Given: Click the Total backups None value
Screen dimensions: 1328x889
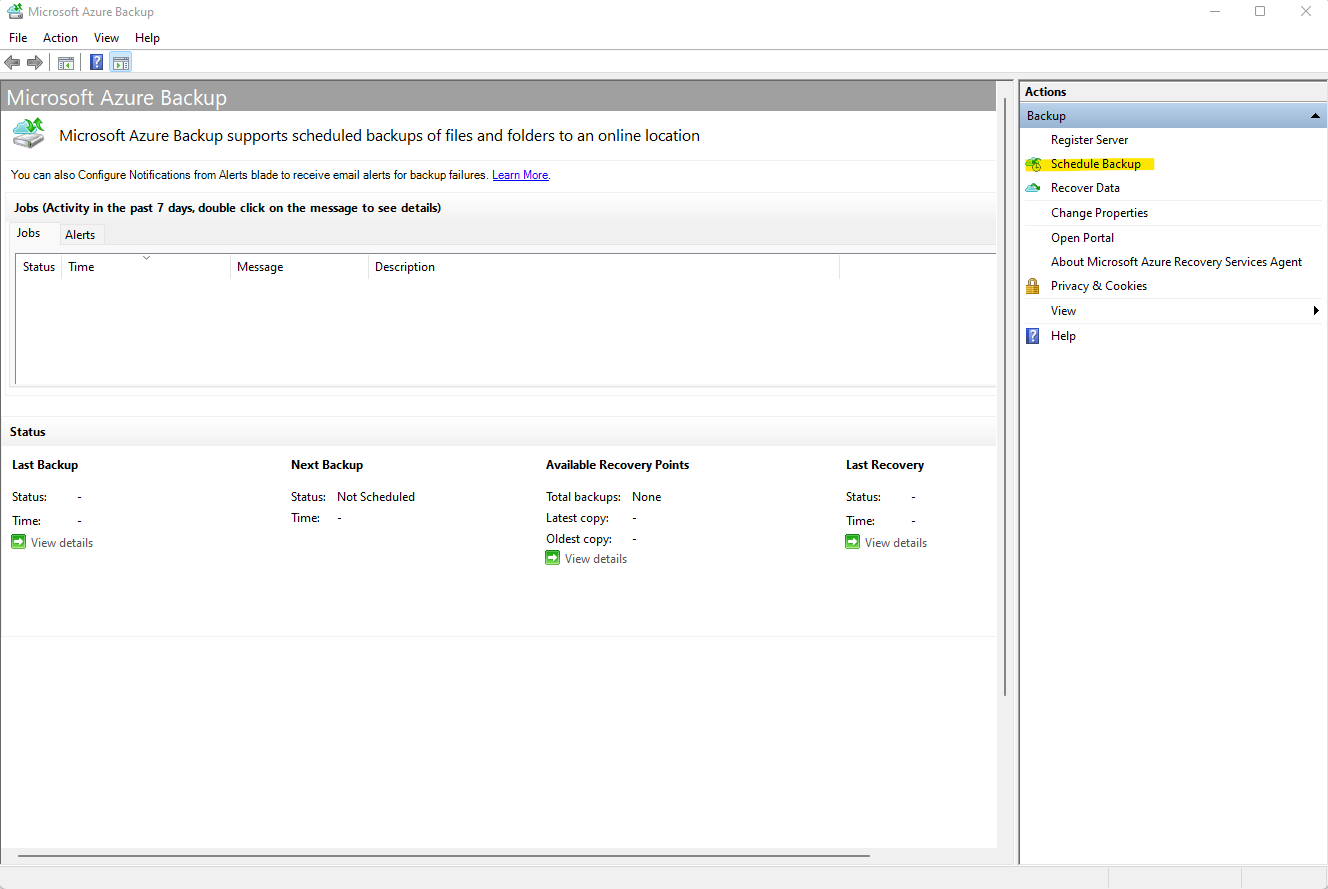Looking at the screenshot, I should (646, 497).
